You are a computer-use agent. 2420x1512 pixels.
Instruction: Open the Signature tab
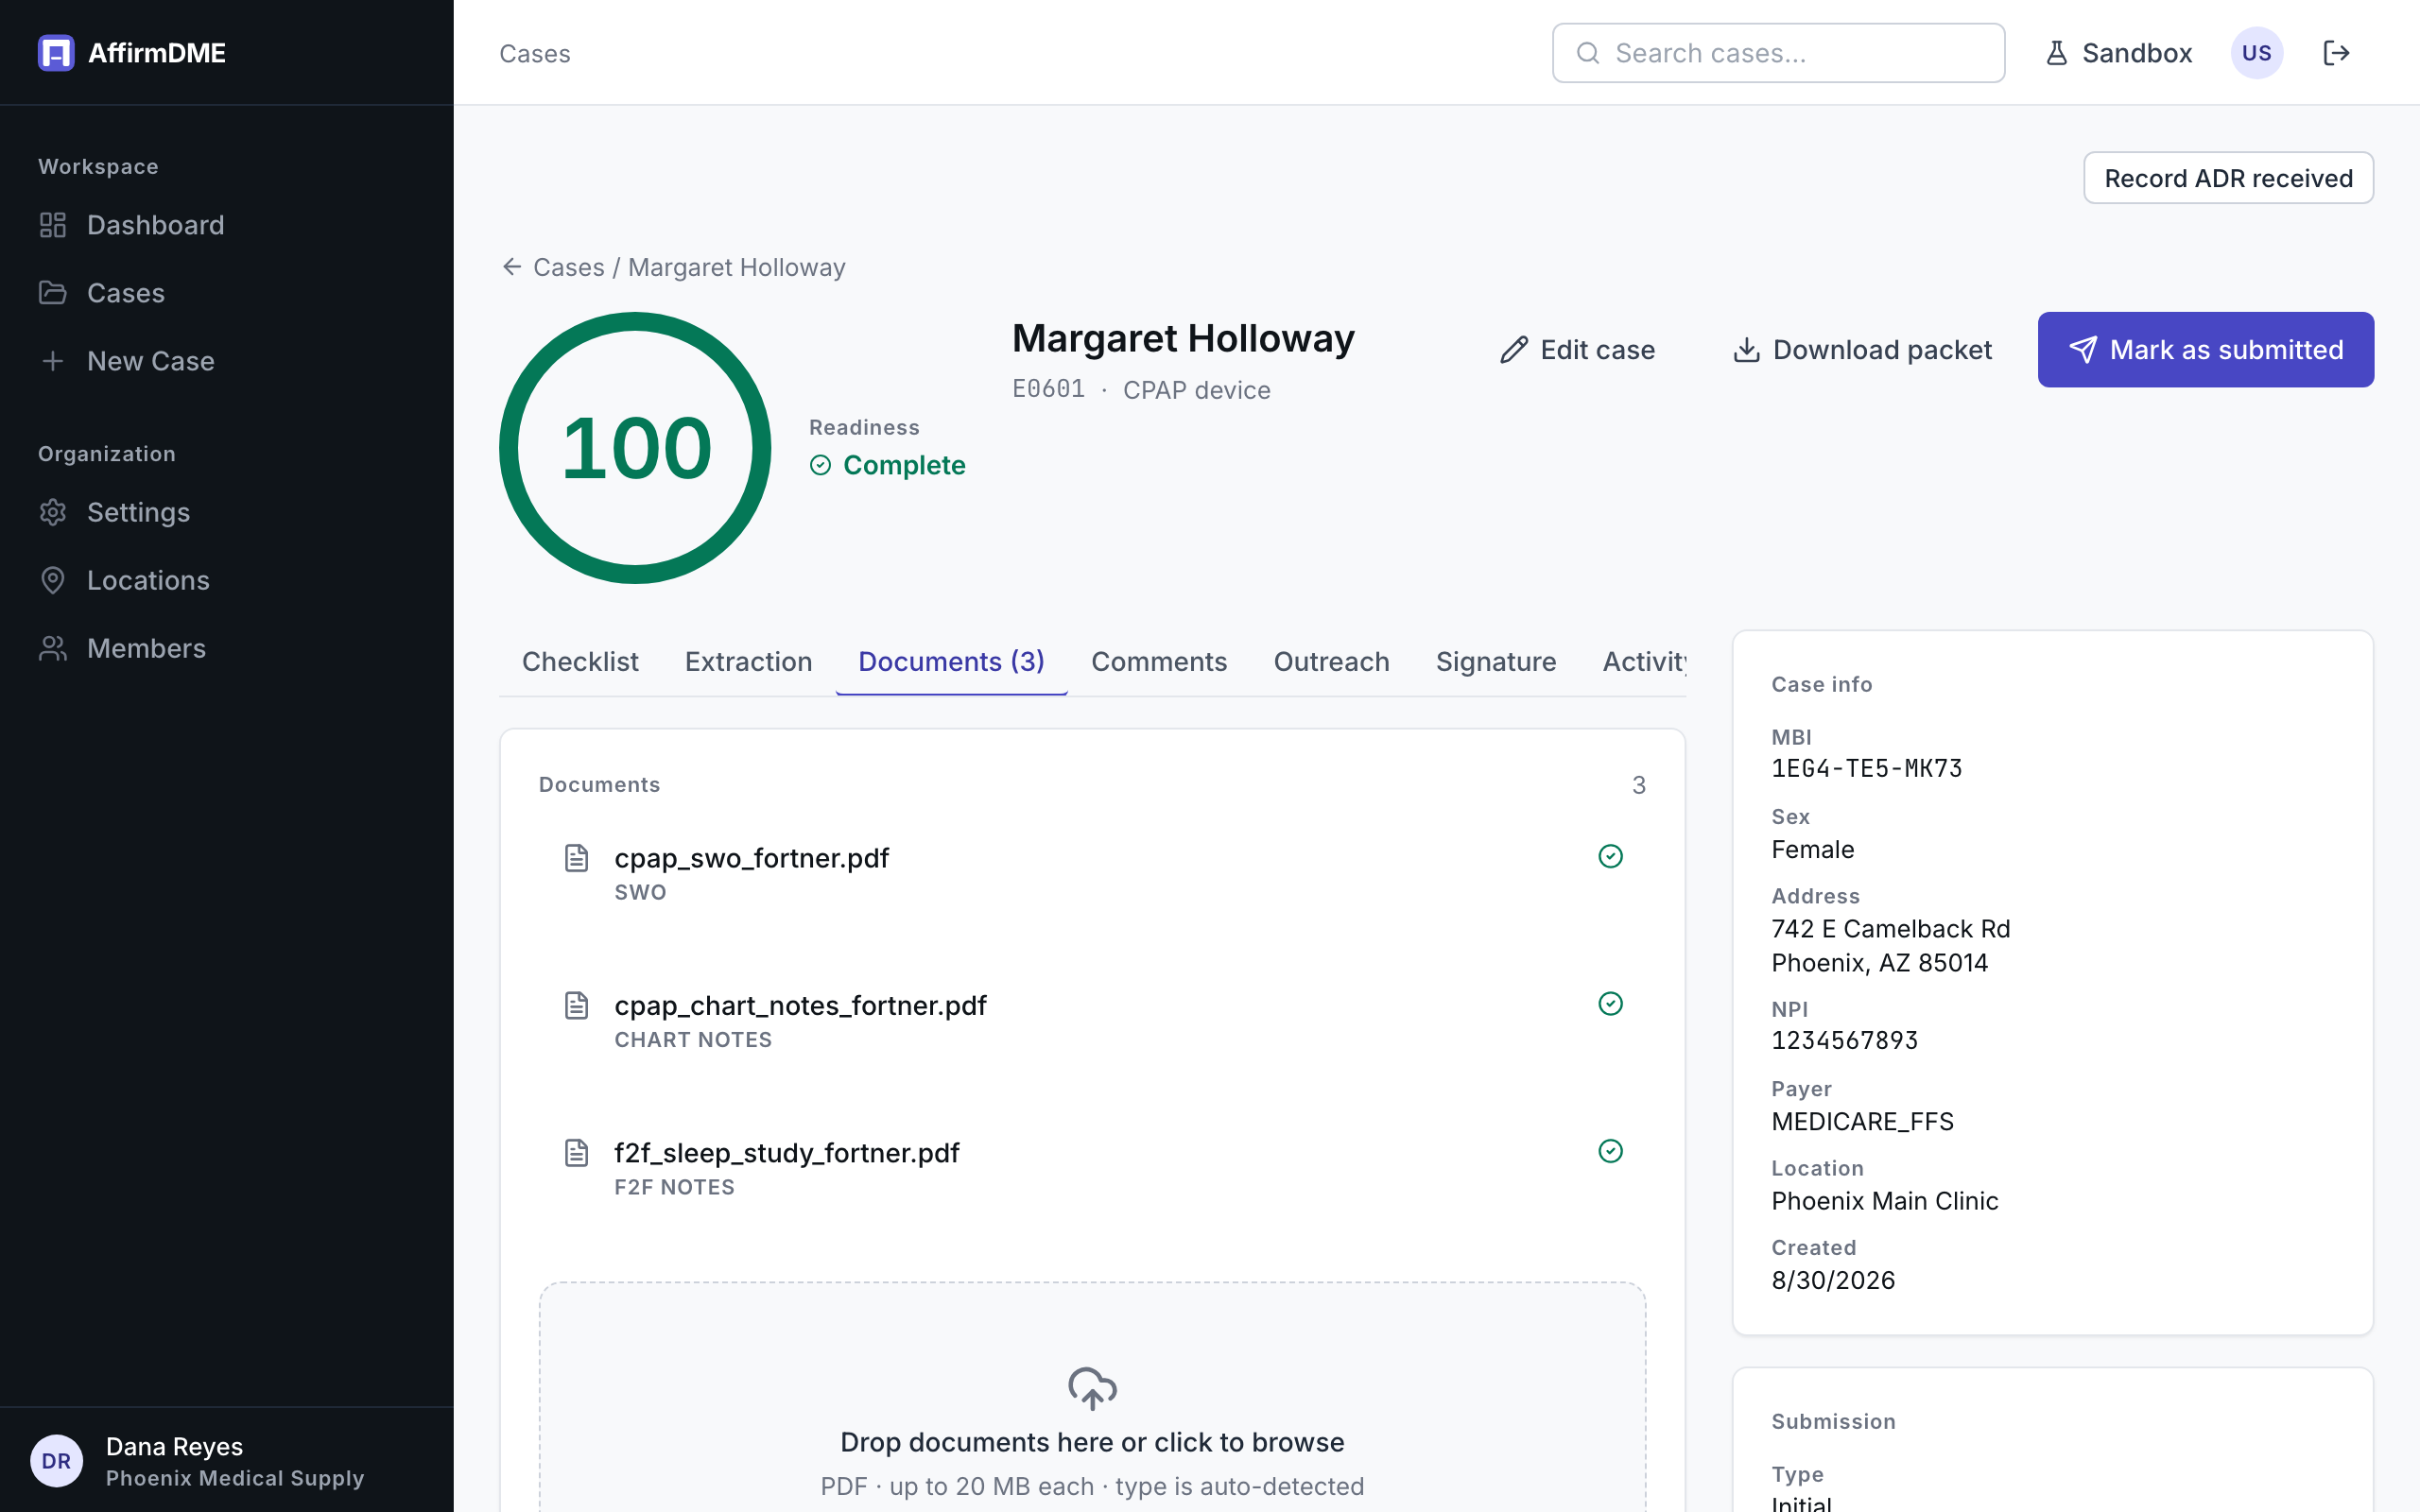click(x=1496, y=662)
